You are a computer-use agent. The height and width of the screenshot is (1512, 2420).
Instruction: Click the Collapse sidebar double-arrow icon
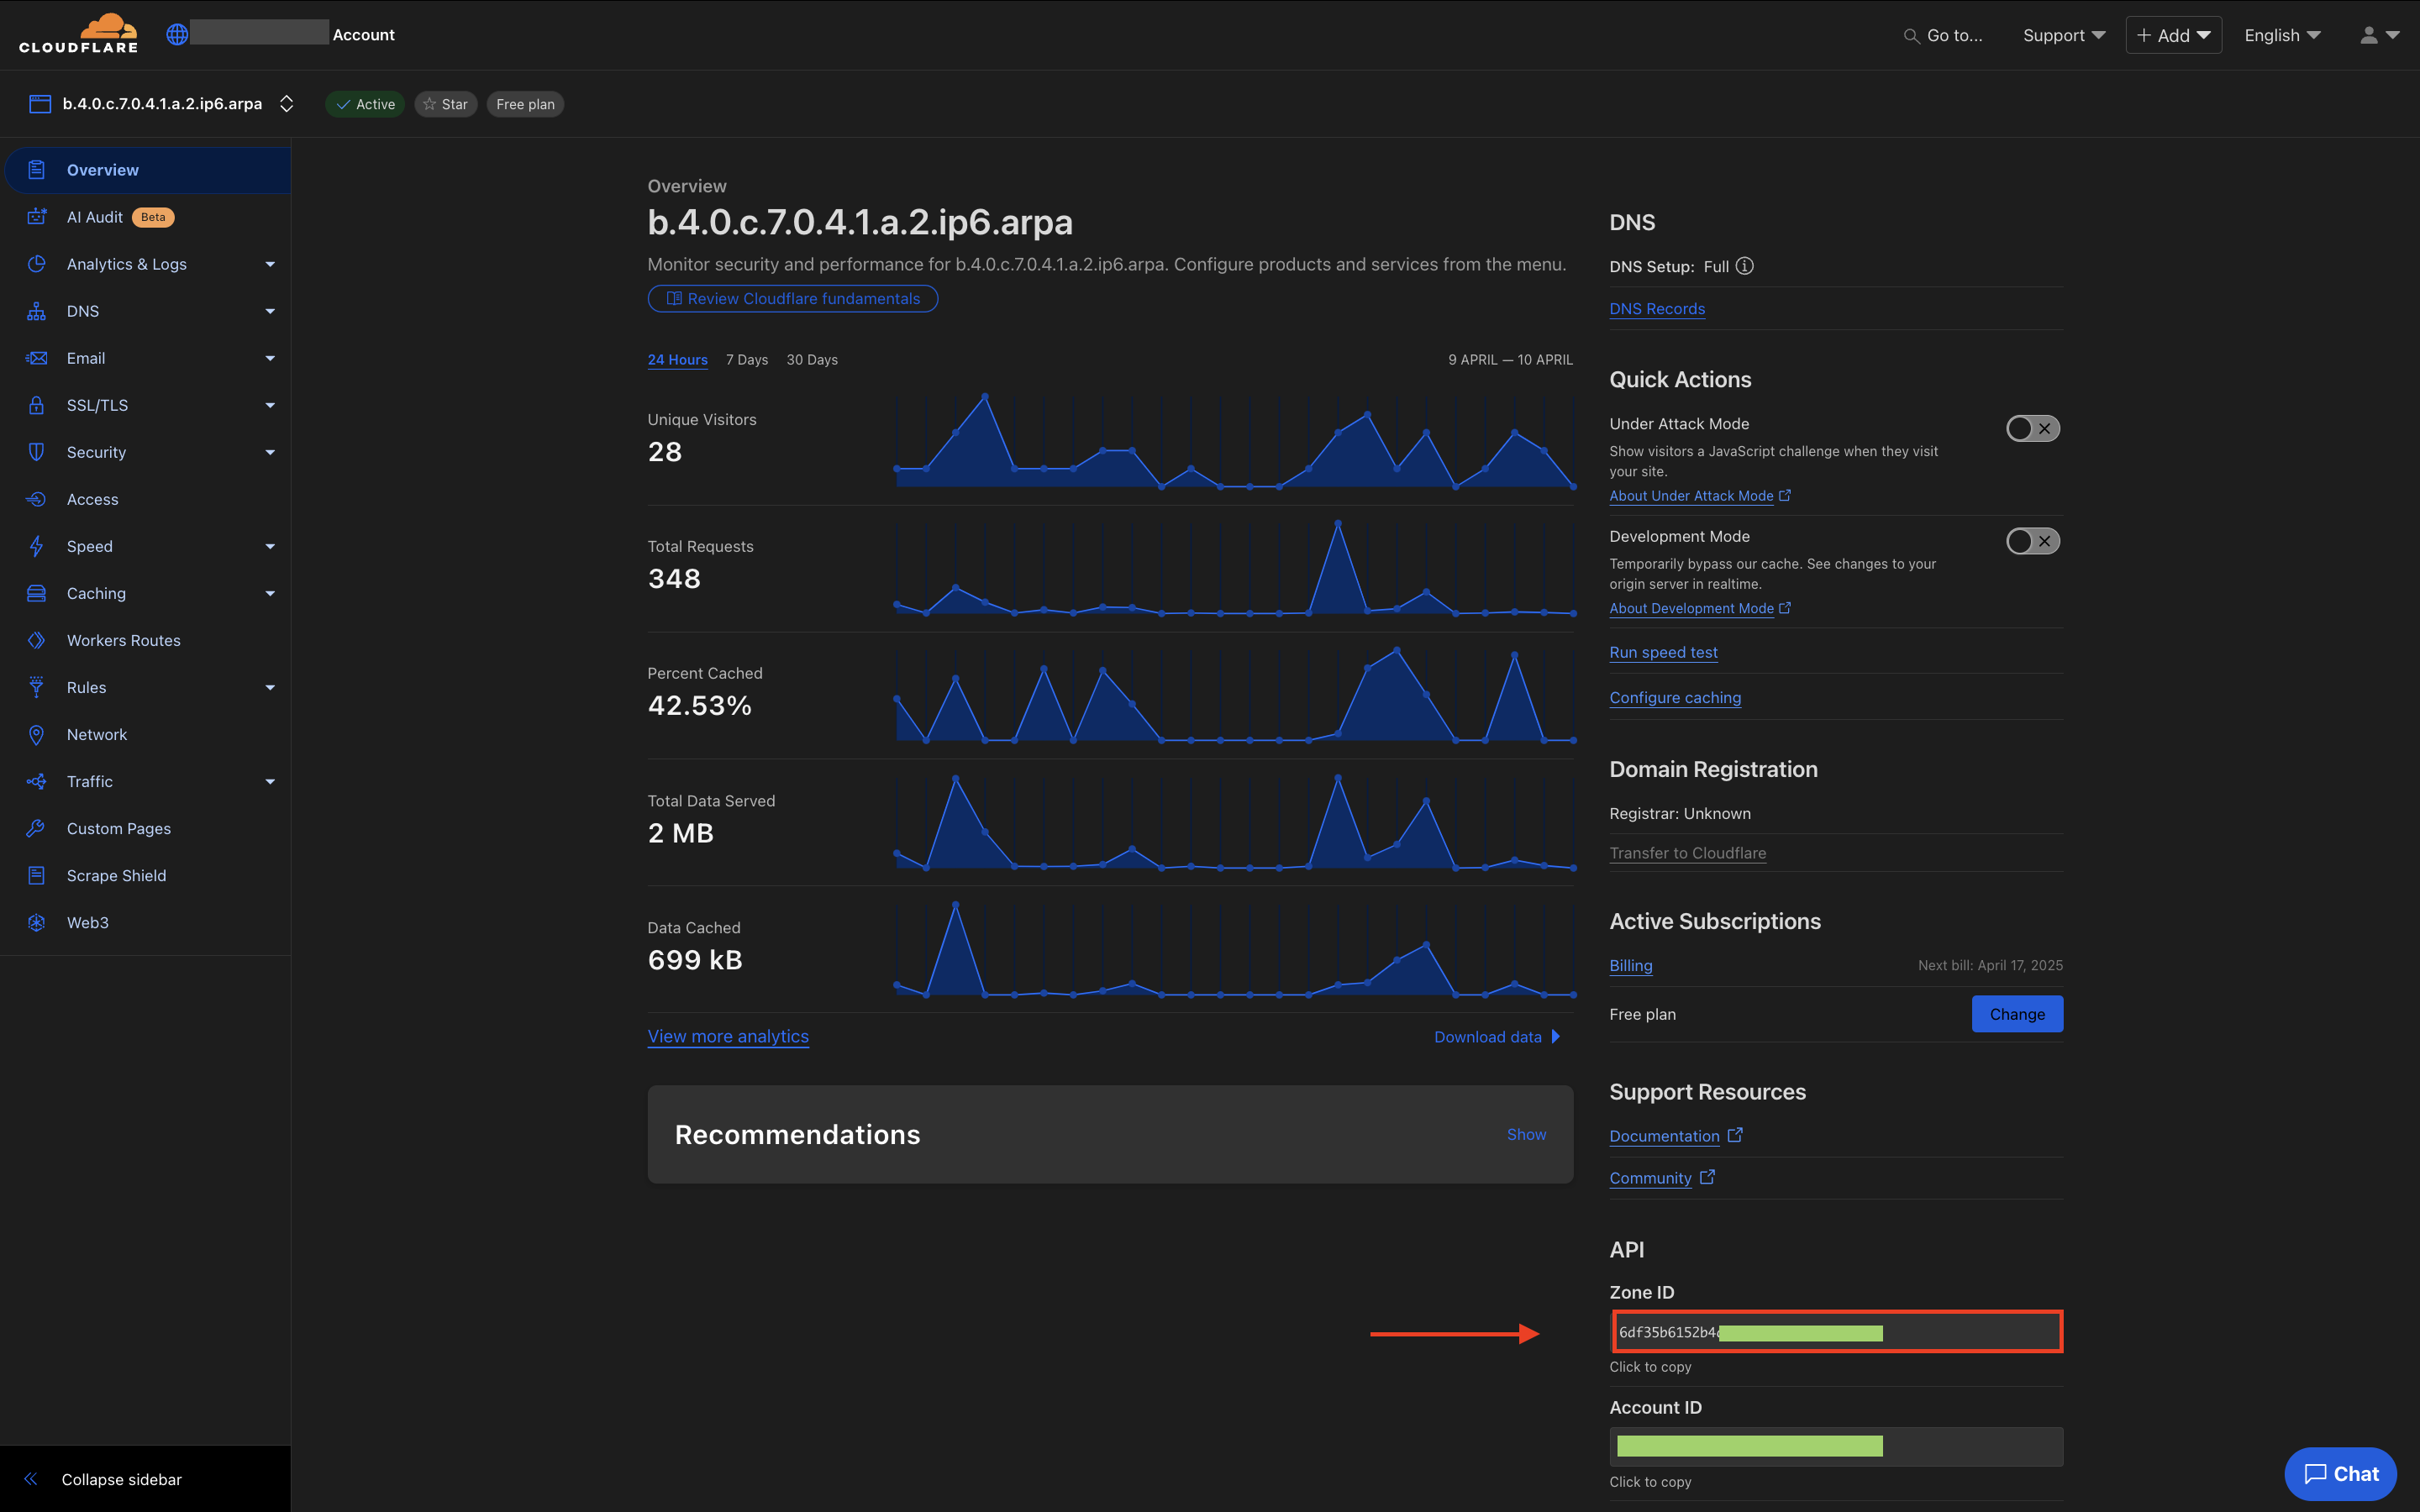click(x=31, y=1479)
